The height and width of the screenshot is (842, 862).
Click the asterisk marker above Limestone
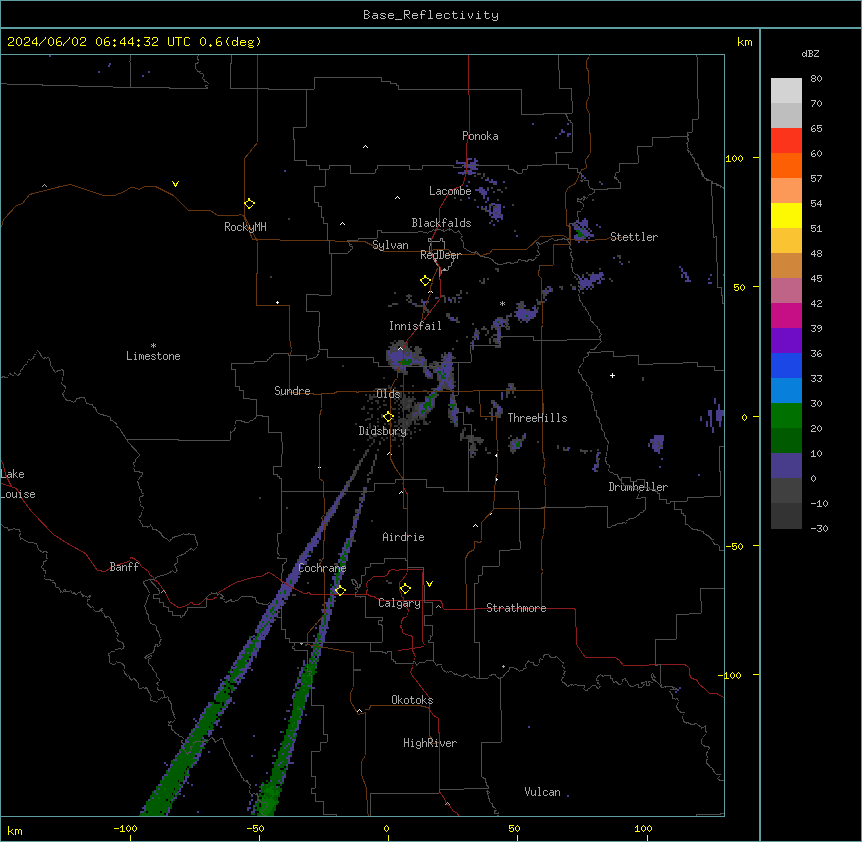pyautogui.click(x=153, y=346)
